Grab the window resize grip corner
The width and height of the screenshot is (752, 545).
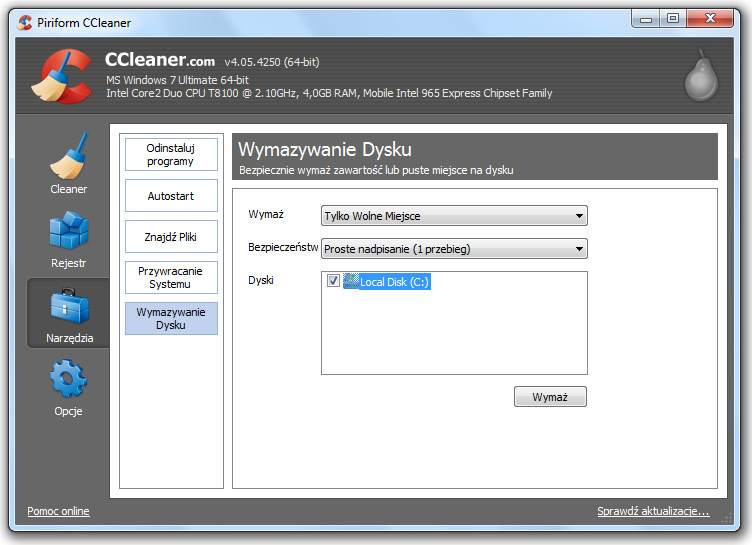click(x=727, y=518)
